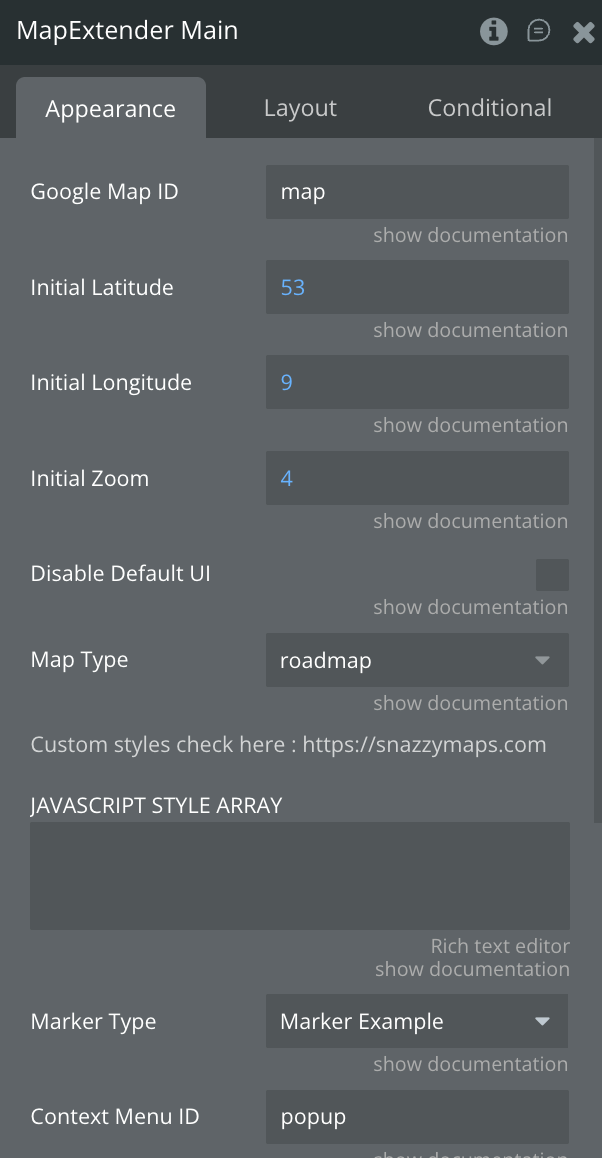
Task: Open the Conditional tab
Action: pos(489,108)
